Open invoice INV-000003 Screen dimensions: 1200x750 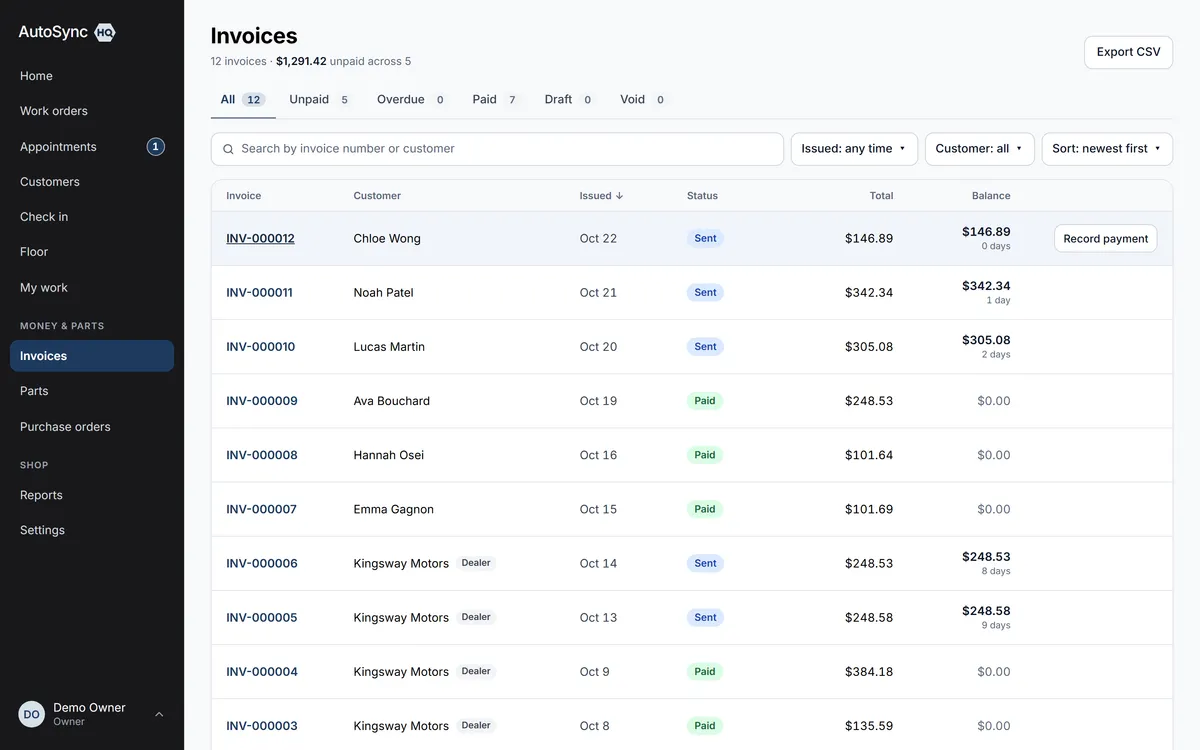[261, 725]
